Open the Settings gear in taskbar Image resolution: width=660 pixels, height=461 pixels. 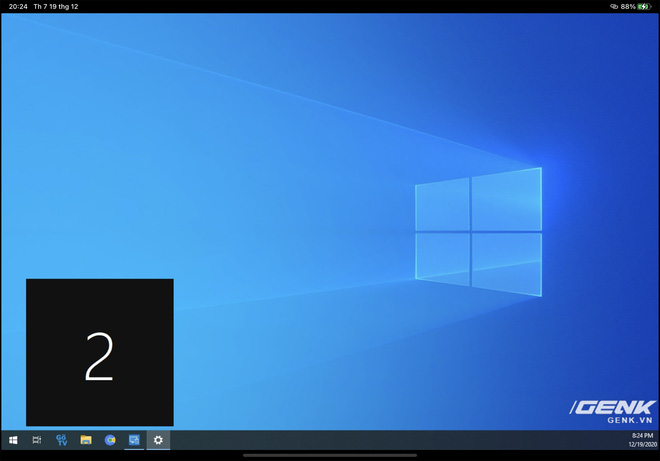point(158,440)
